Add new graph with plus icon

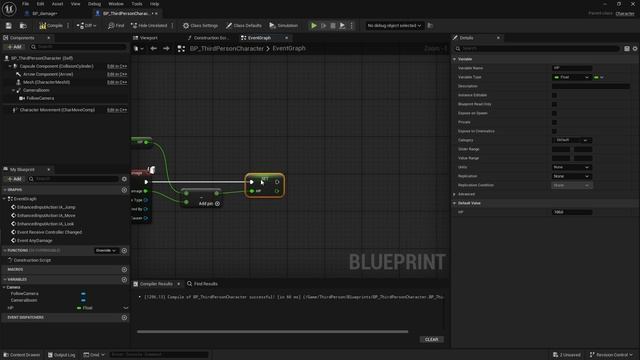coord(124,190)
